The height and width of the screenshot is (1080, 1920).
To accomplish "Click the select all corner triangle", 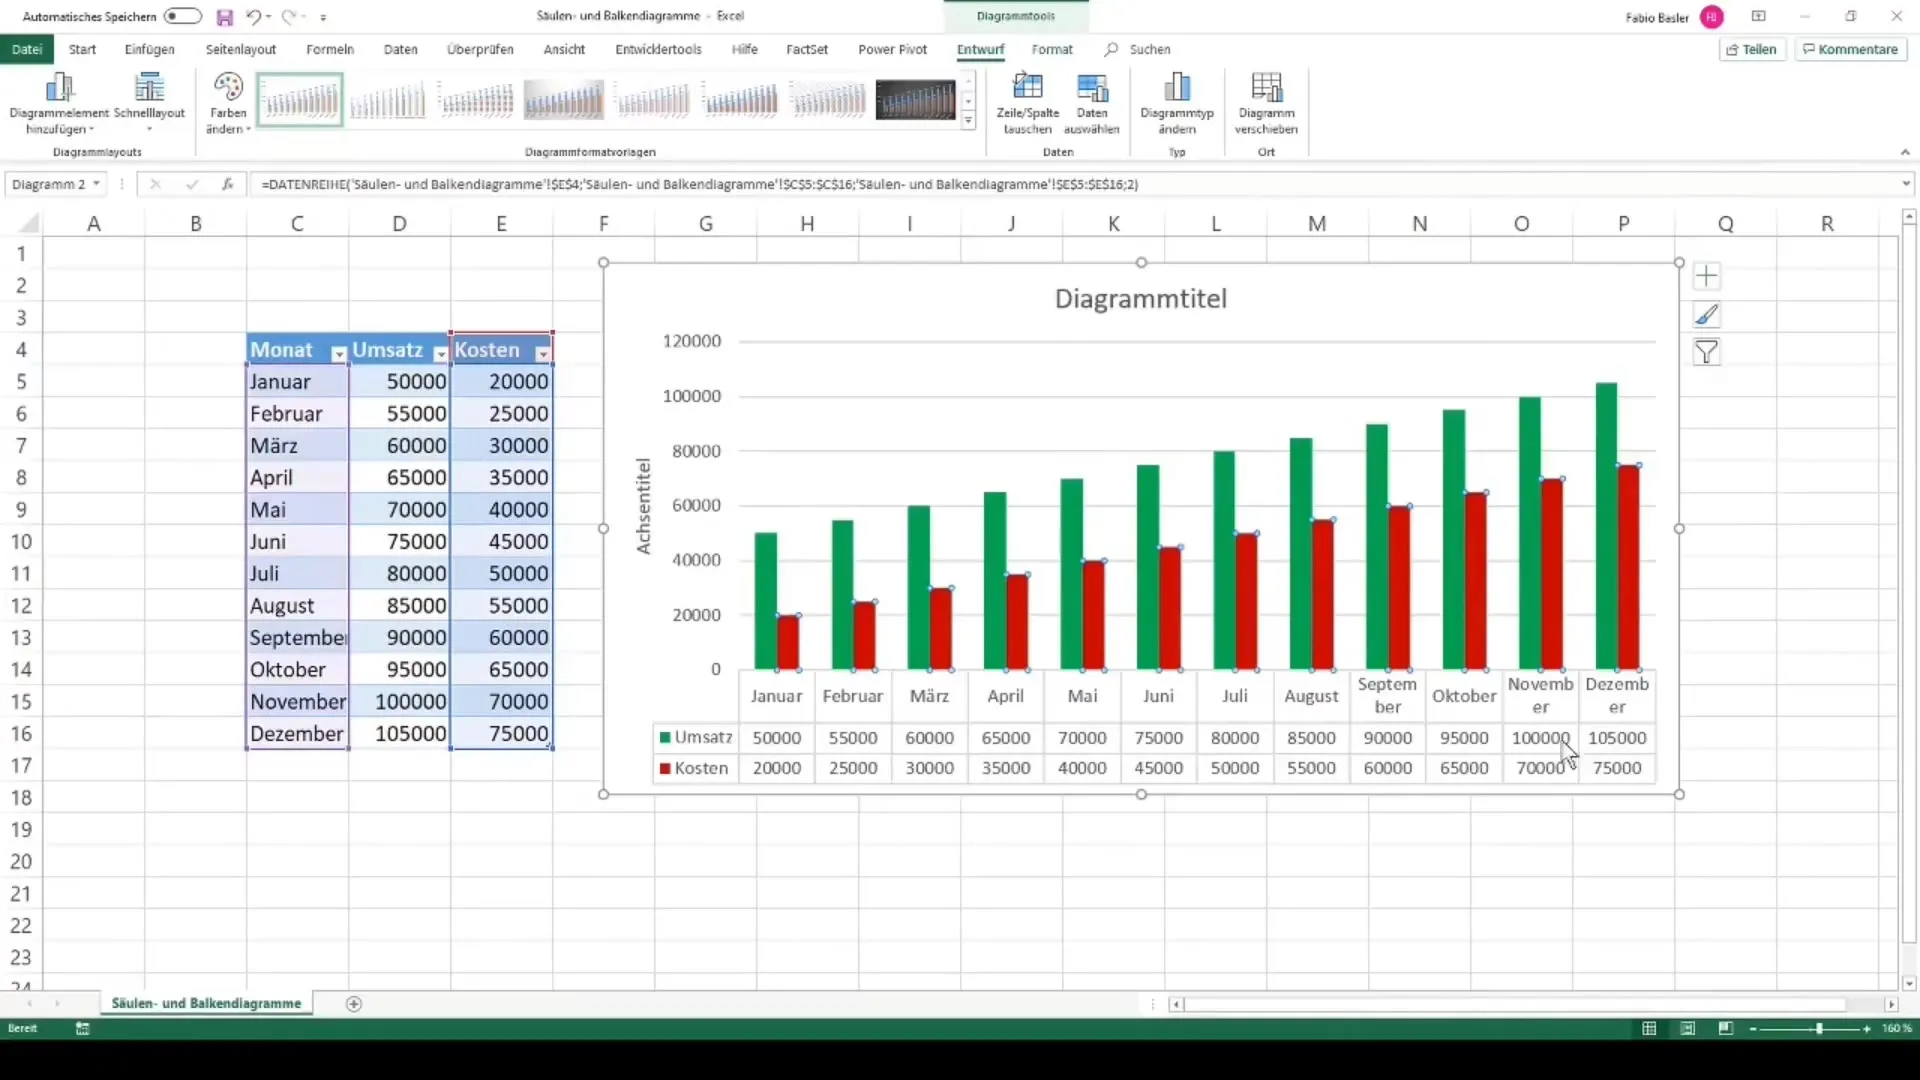I will pyautogui.click(x=28, y=224).
